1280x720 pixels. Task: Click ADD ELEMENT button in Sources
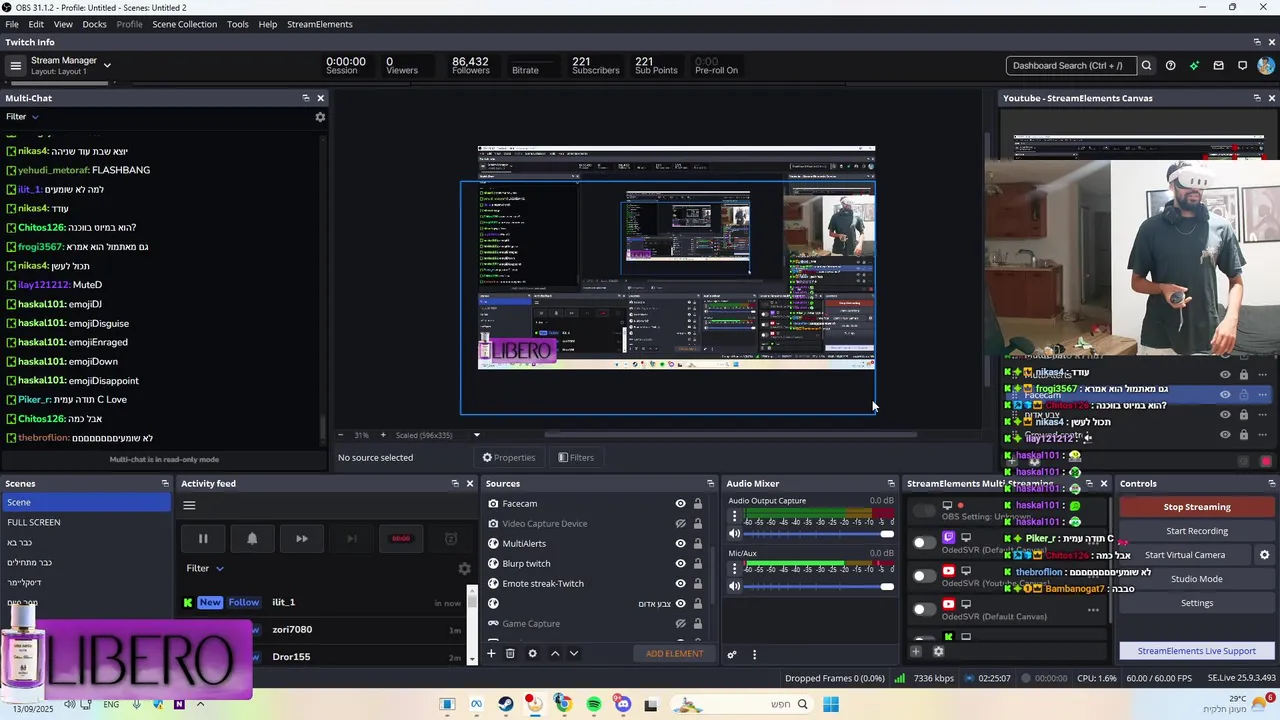(675, 654)
